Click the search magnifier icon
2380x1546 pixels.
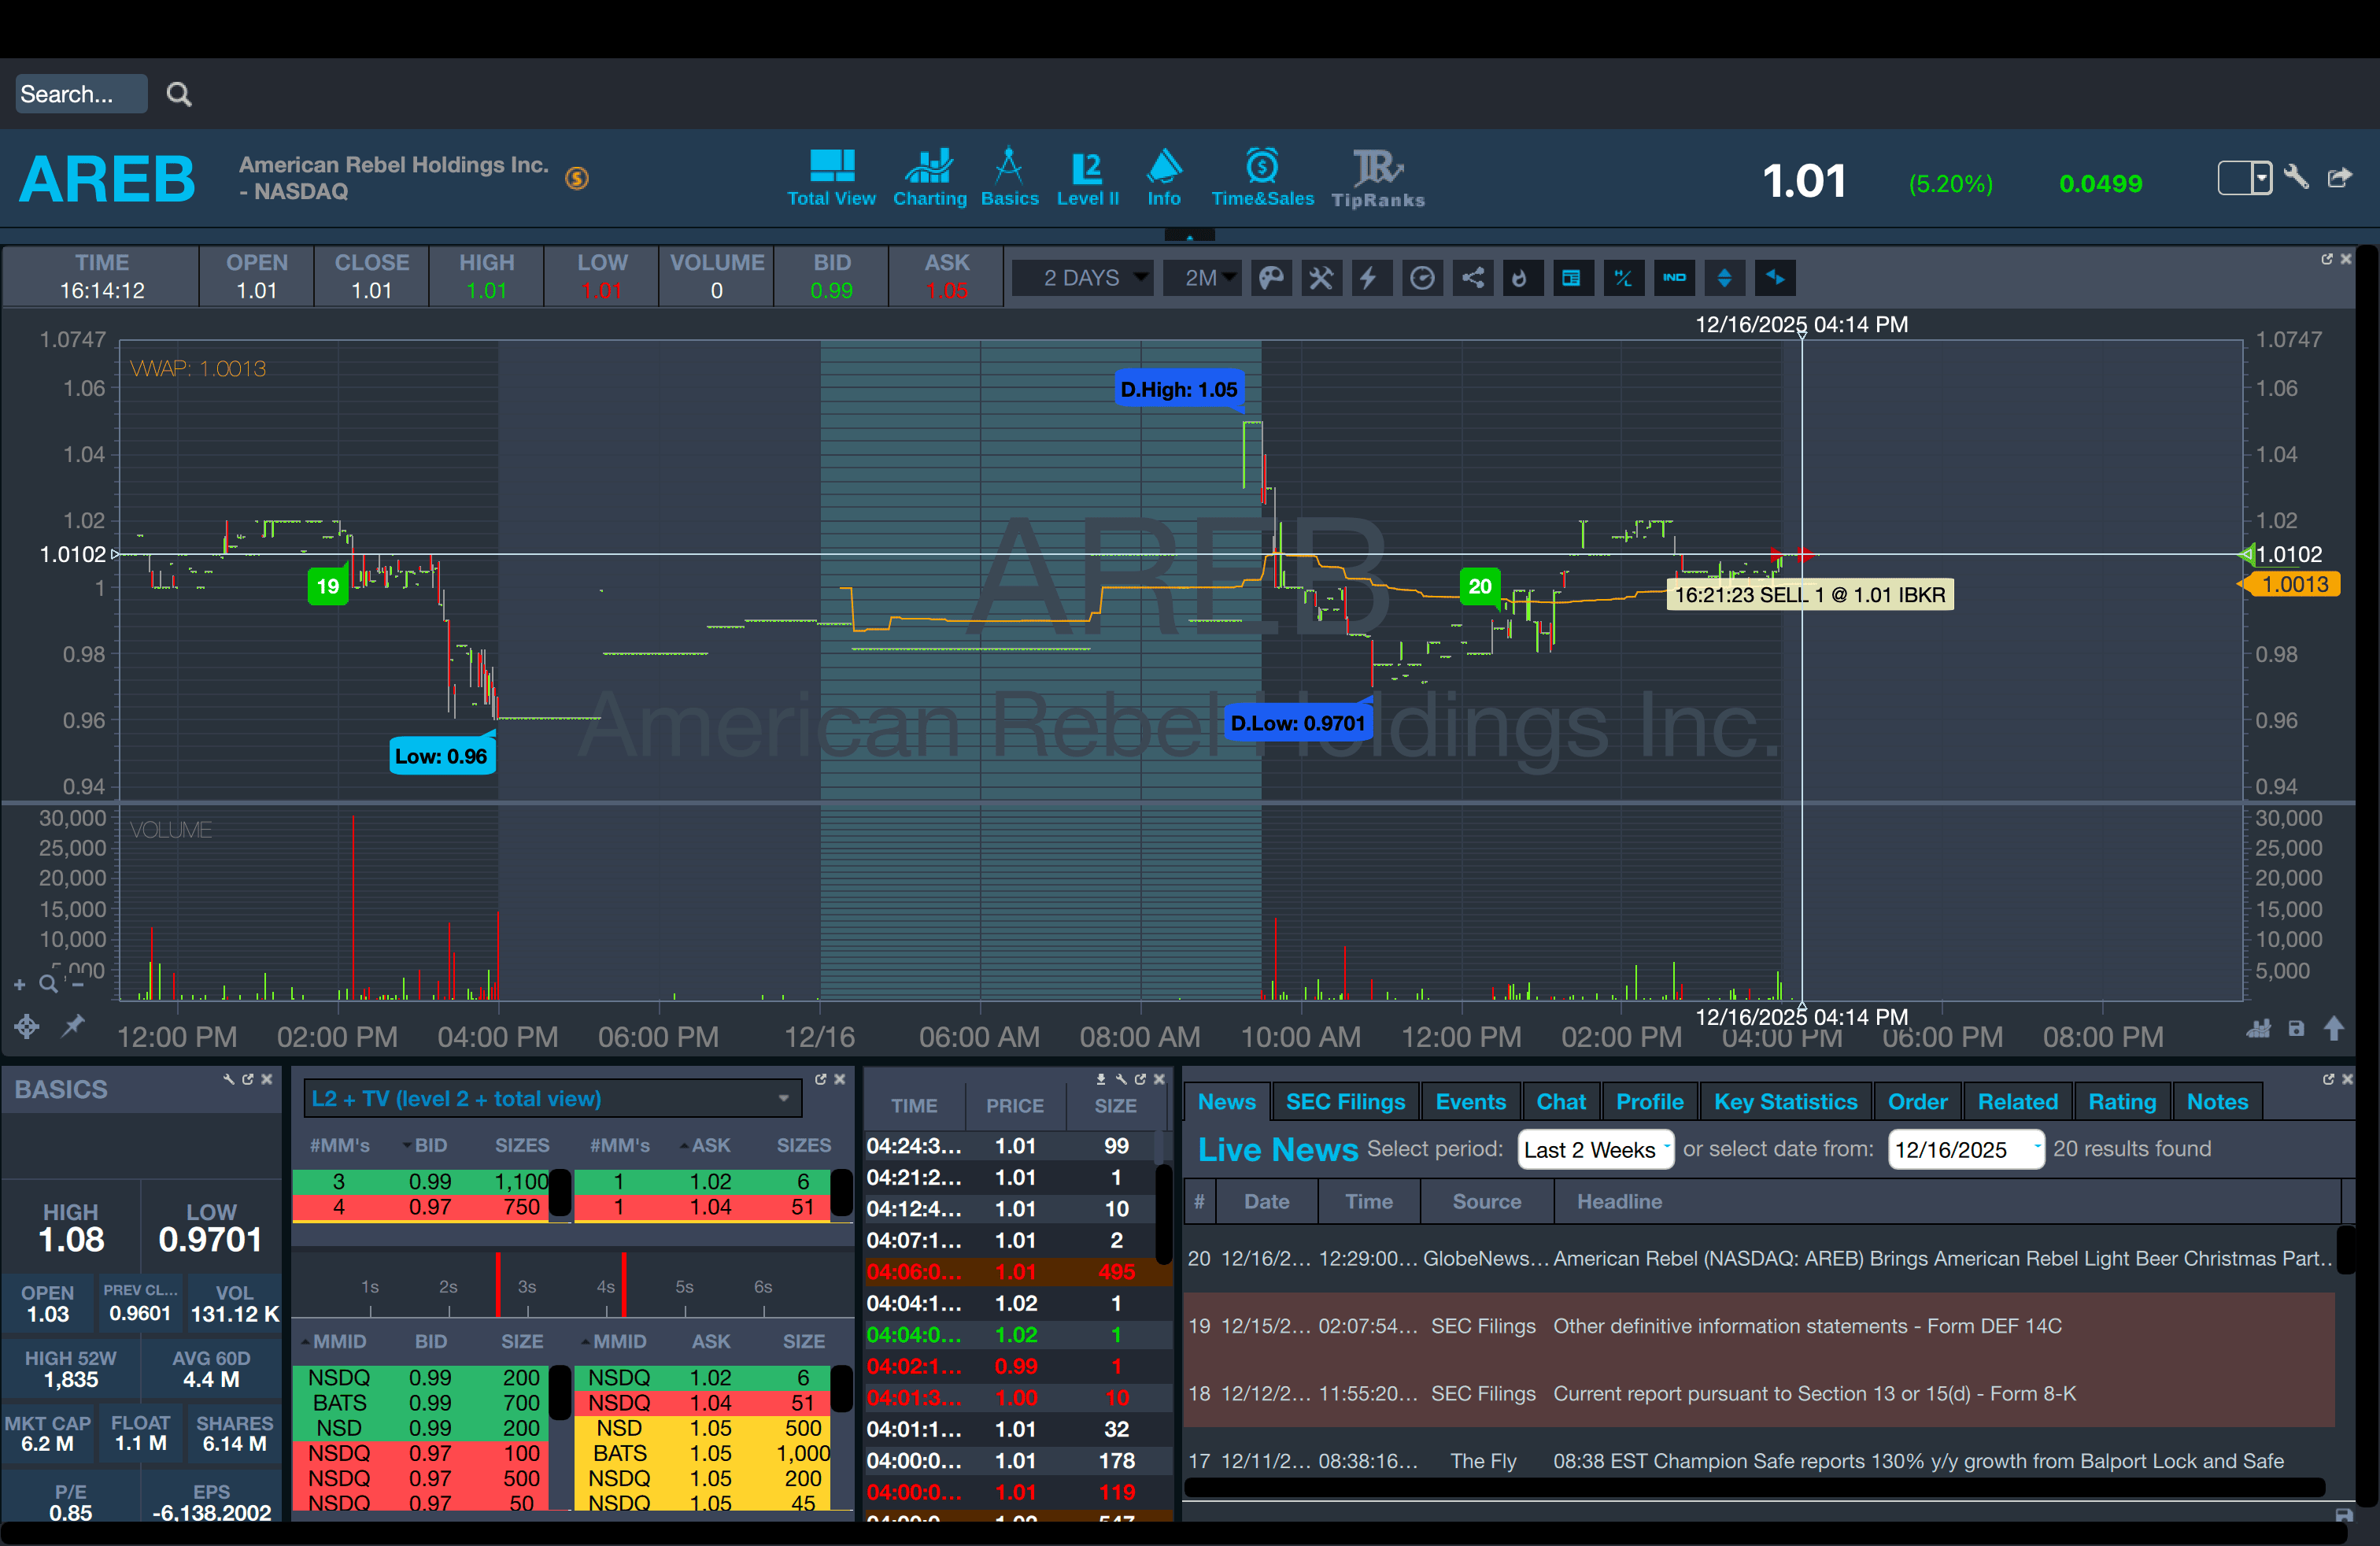tap(179, 94)
